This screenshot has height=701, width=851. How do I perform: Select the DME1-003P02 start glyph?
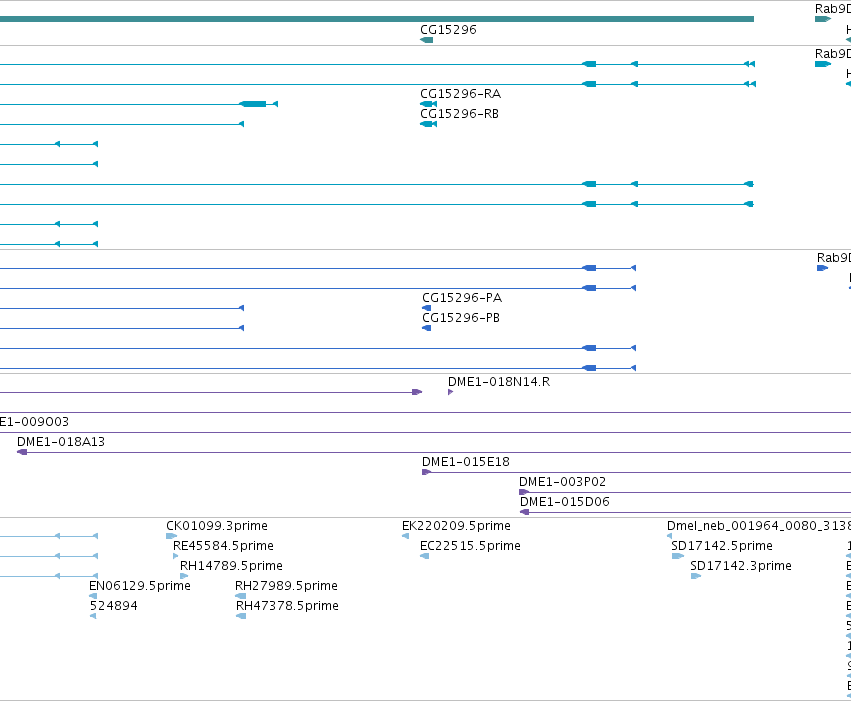click(524, 492)
